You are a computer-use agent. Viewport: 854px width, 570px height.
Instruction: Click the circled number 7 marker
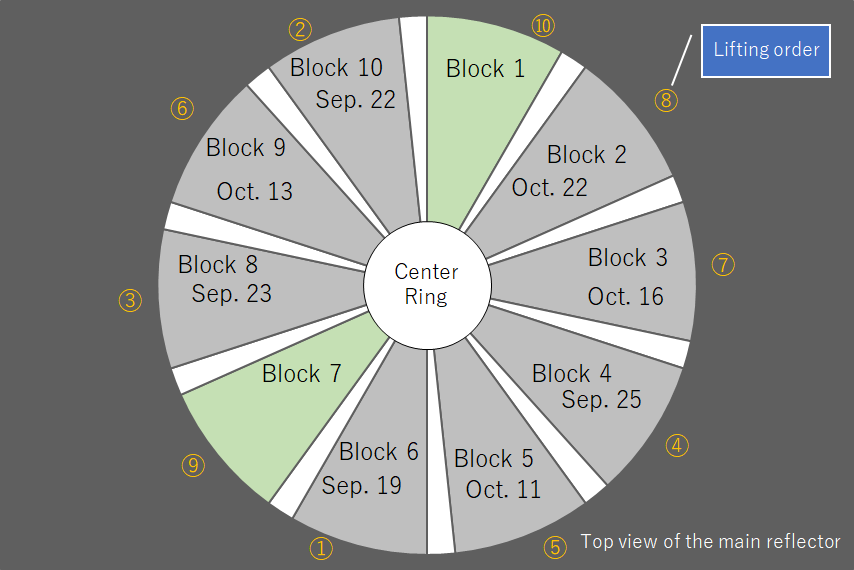(723, 265)
